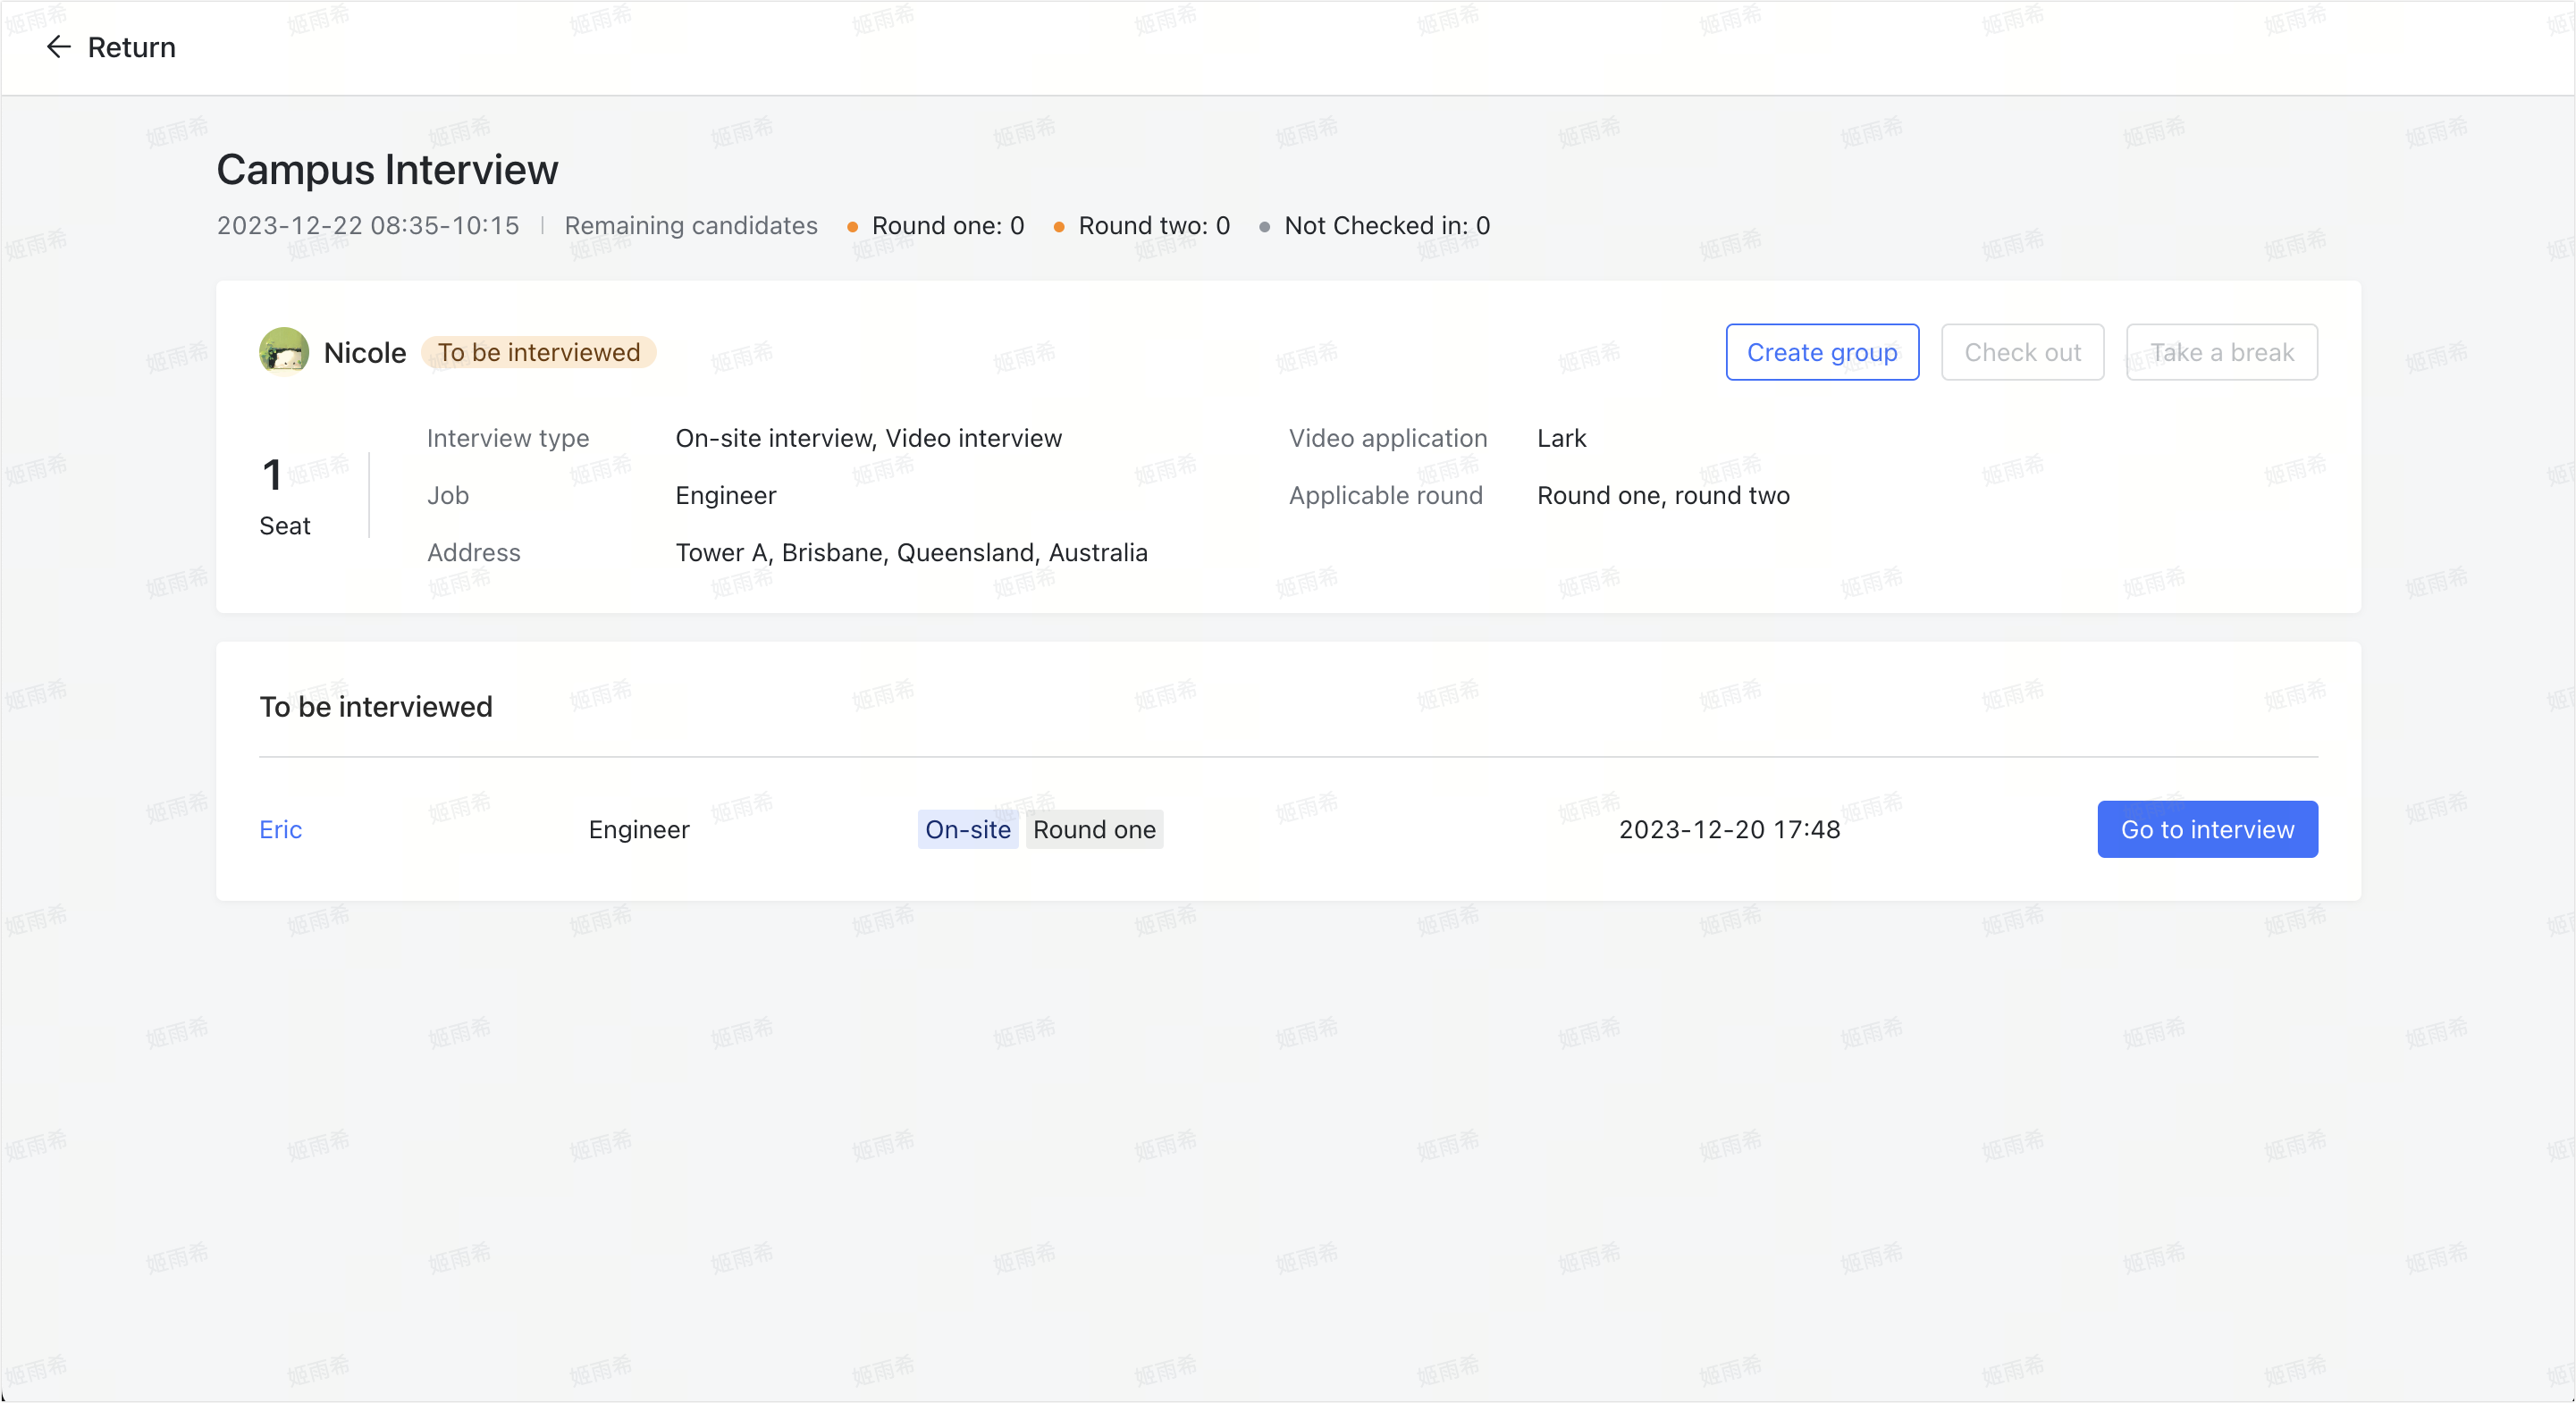Click the 'Video application' field label
Image resolution: width=2576 pixels, height=1403 pixels.
click(x=1387, y=438)
